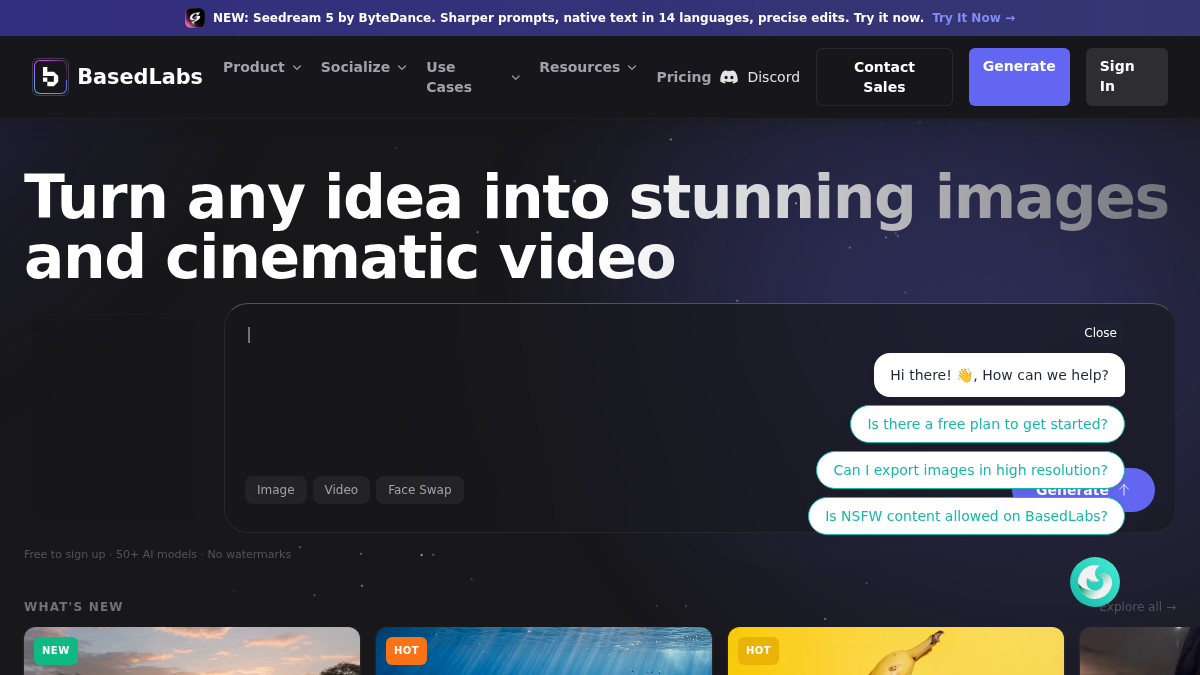This screenshot has height=675, width=1200.
Task: Choose 'Is NSFW content allowed' suggestion
Action: (966, 516)
